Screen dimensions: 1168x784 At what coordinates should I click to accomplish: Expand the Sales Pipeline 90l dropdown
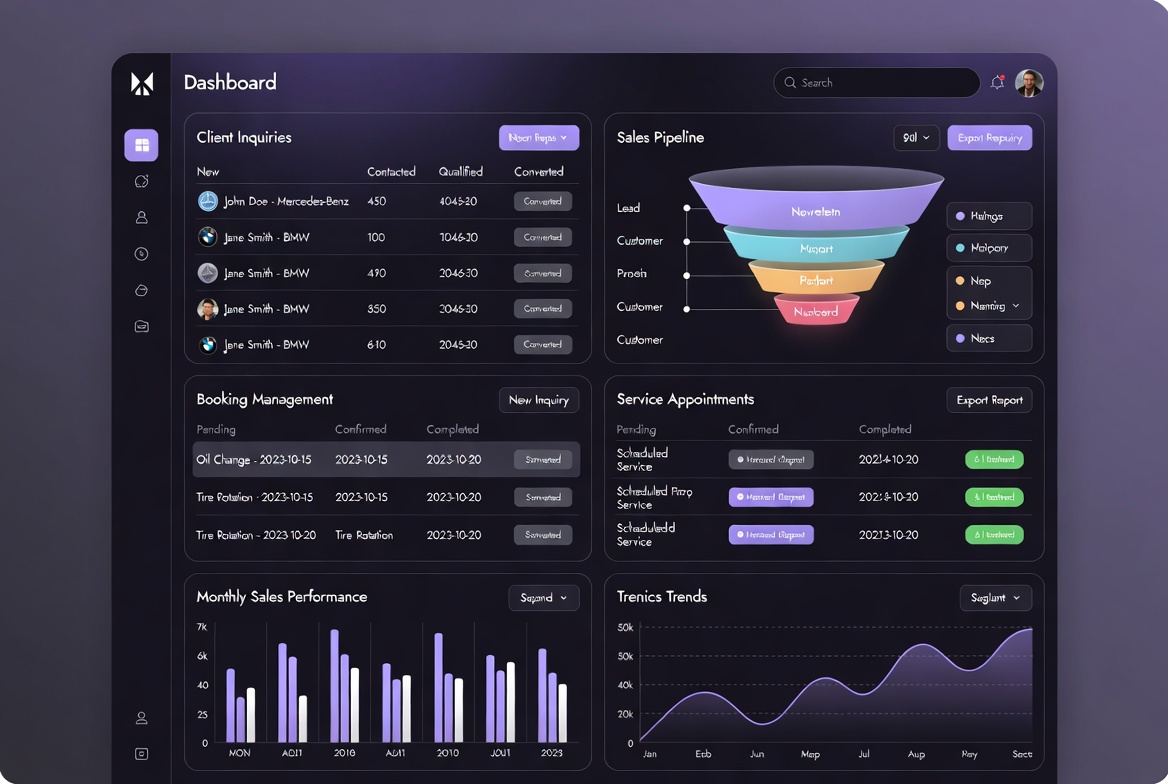tap(916, 138)
